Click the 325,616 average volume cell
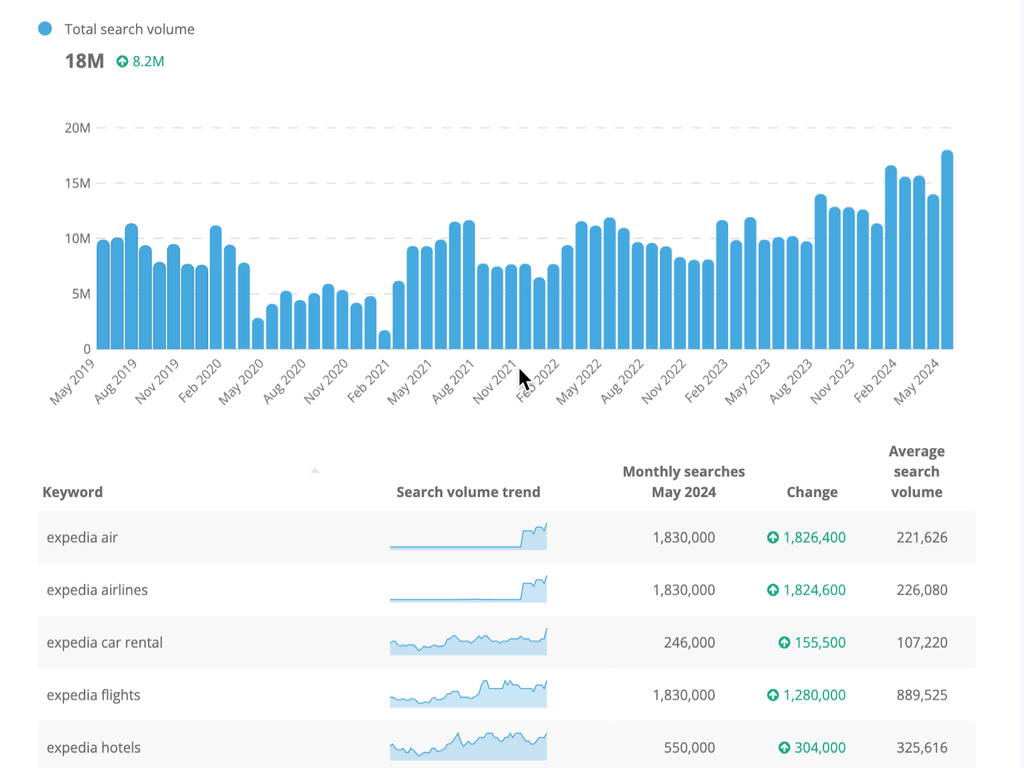The image size is (1024, 768). (x=922, y=748)
